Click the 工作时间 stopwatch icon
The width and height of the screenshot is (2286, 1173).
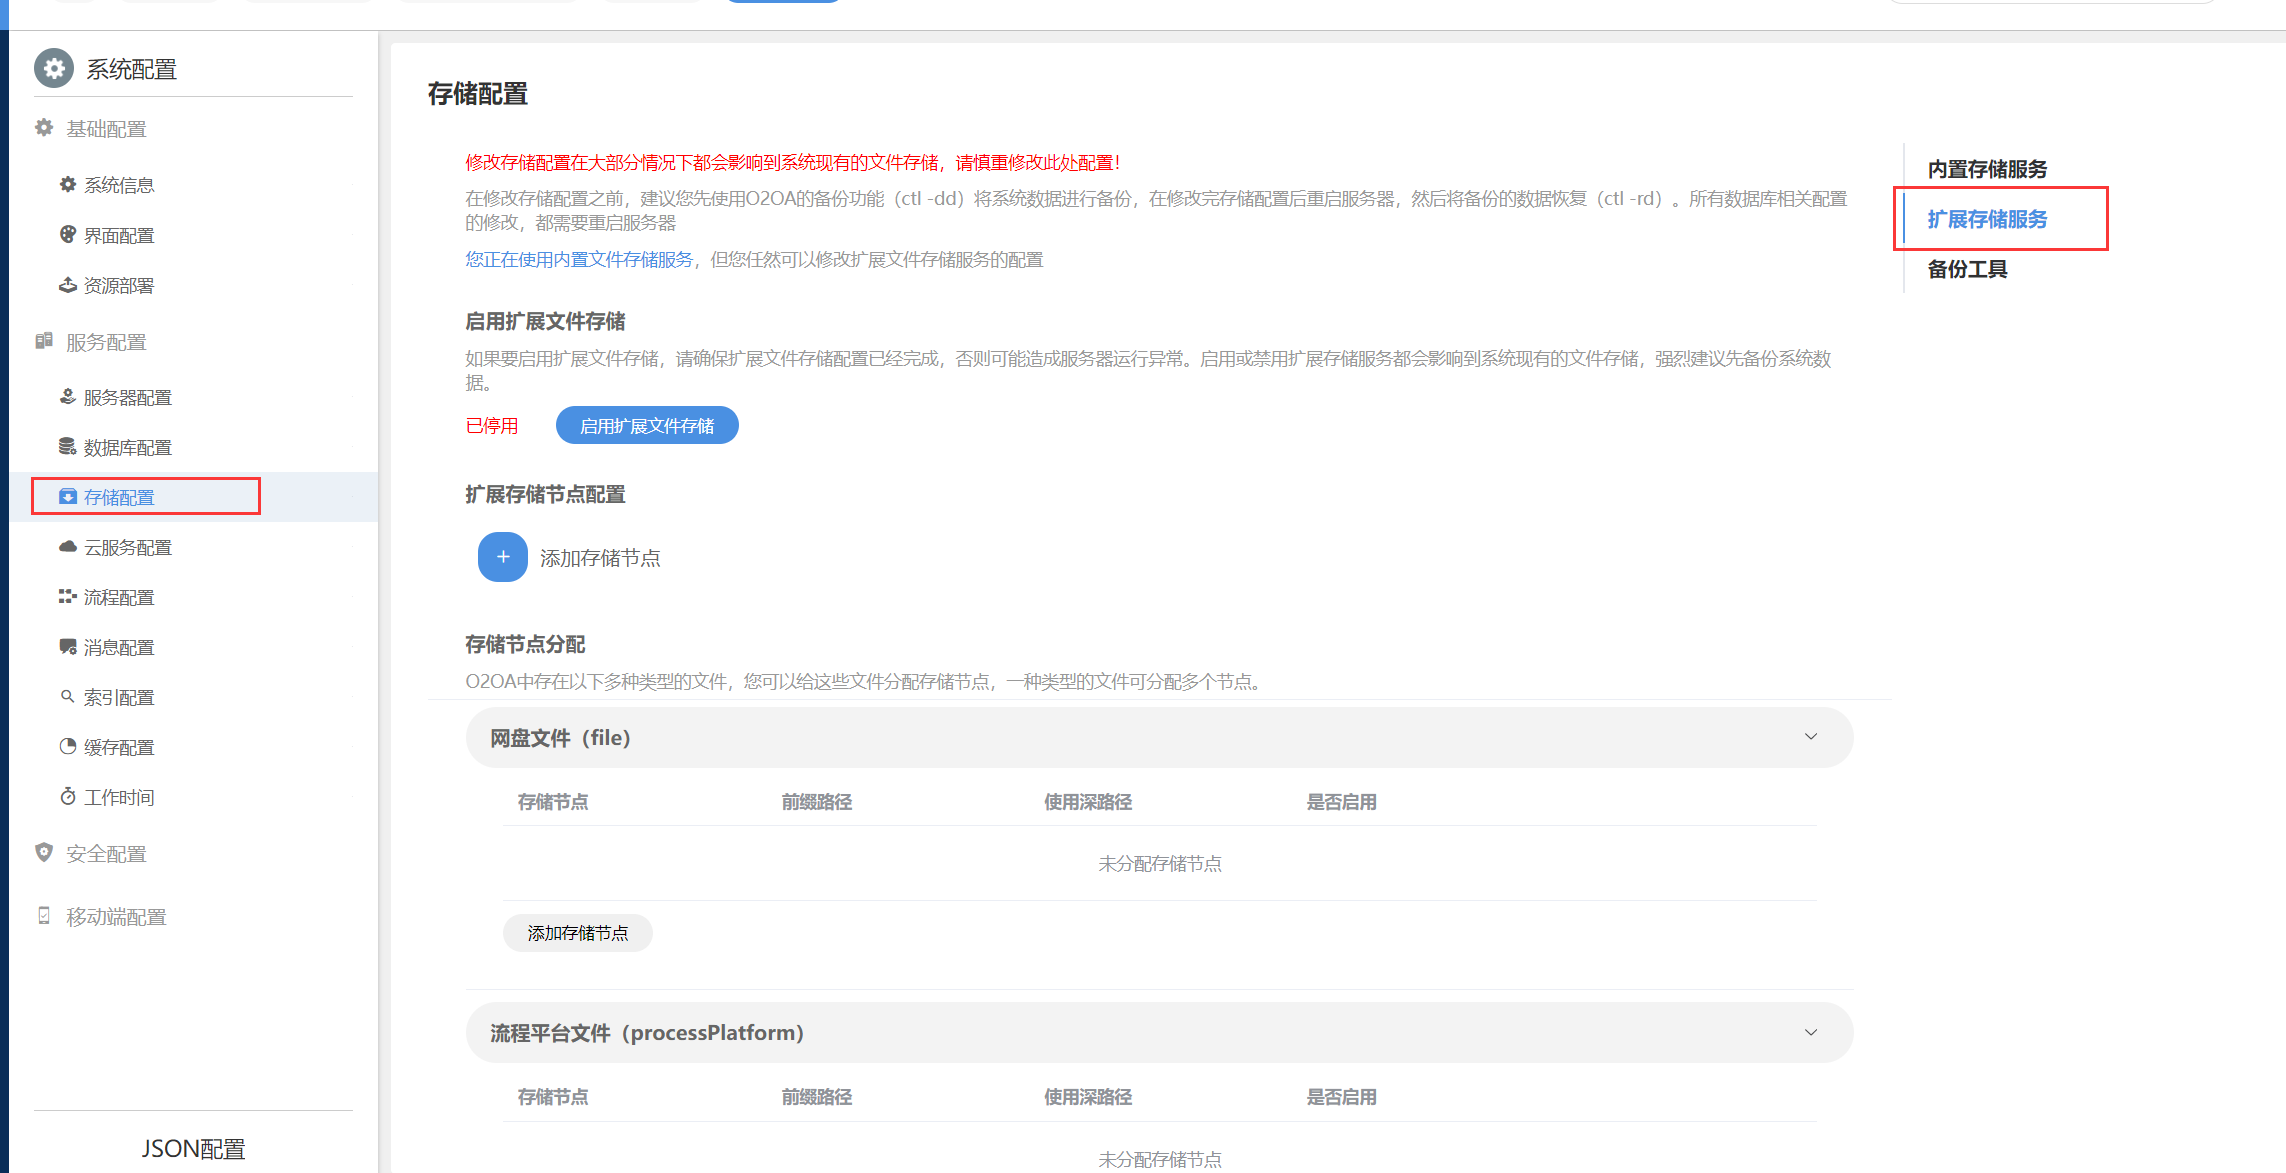[x=67, y=796]
